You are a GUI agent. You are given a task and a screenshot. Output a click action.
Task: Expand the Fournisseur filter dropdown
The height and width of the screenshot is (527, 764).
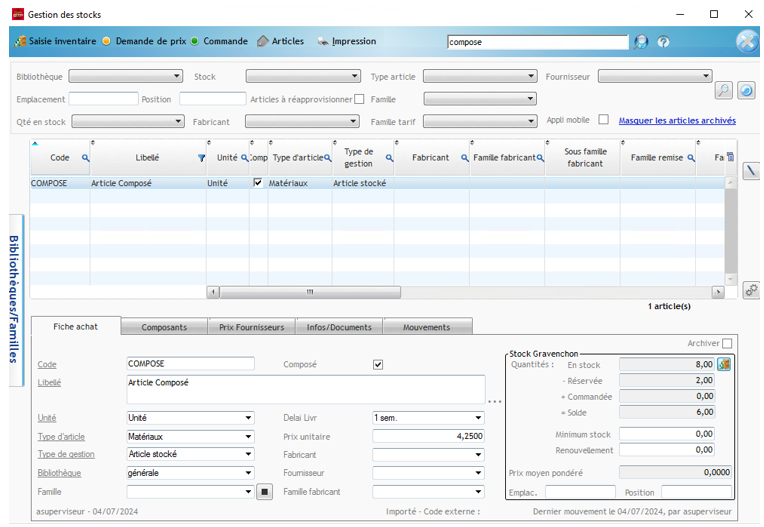[x=655, y=76]
